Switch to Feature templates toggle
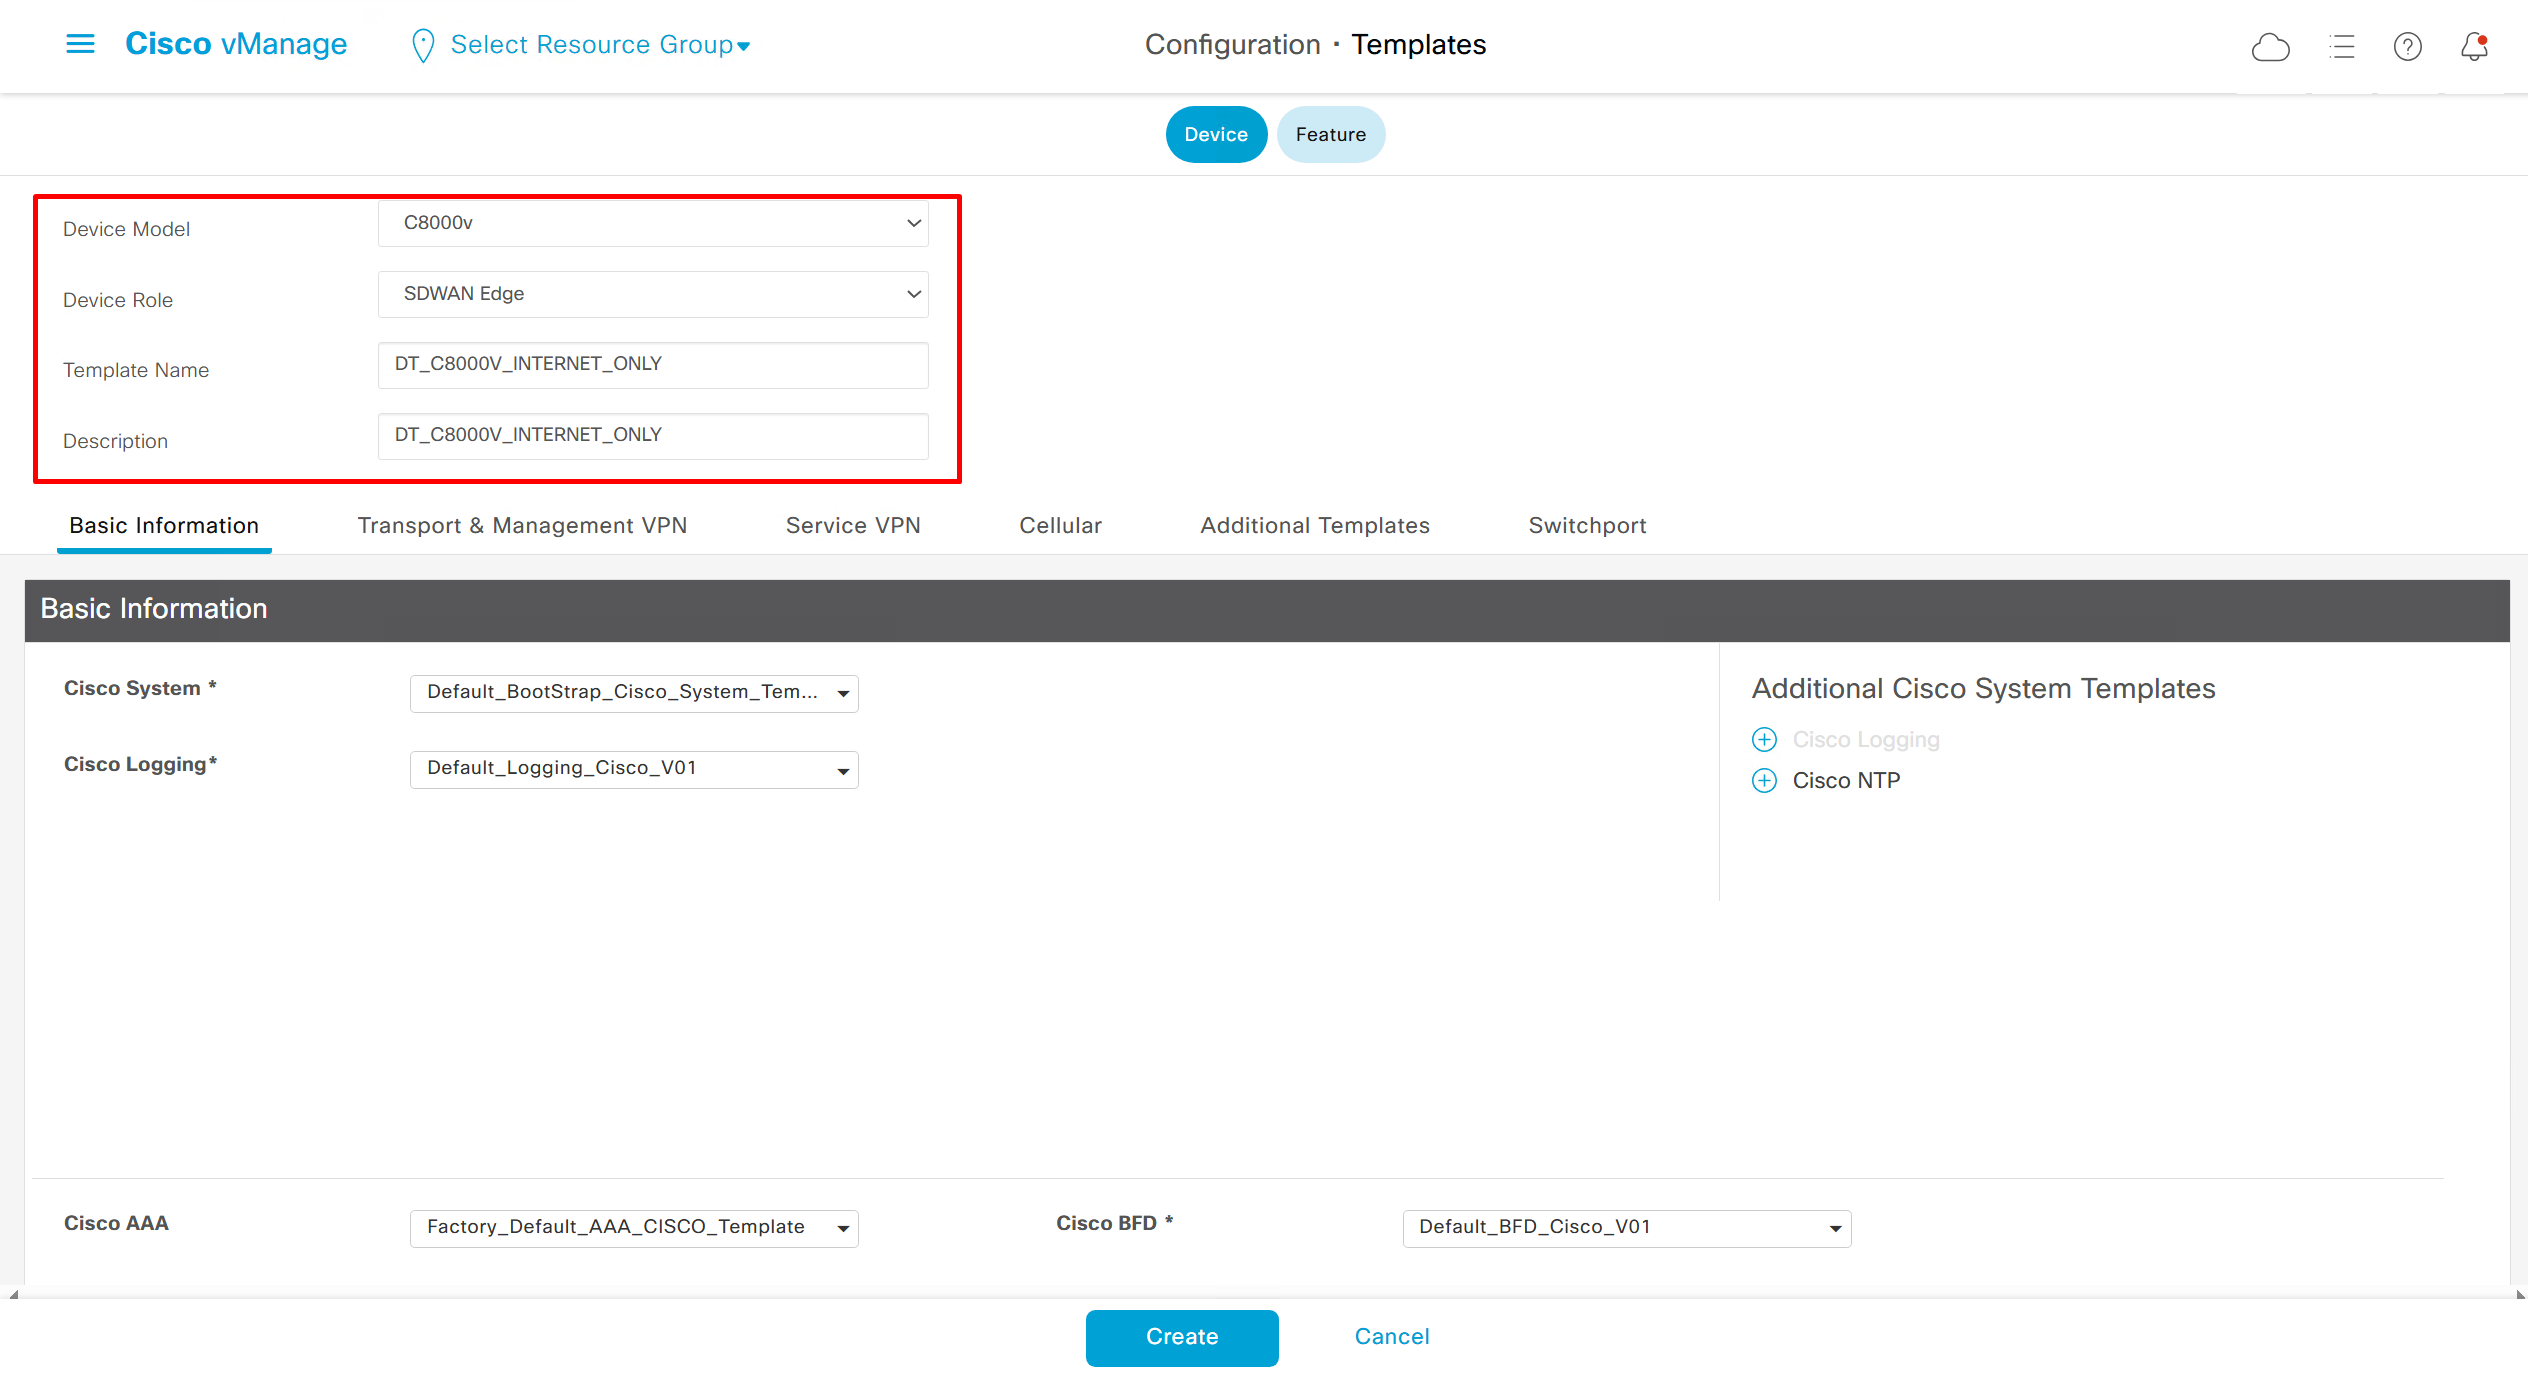Screen dimensions: 2528x1377 click(x=1330, y=134)
